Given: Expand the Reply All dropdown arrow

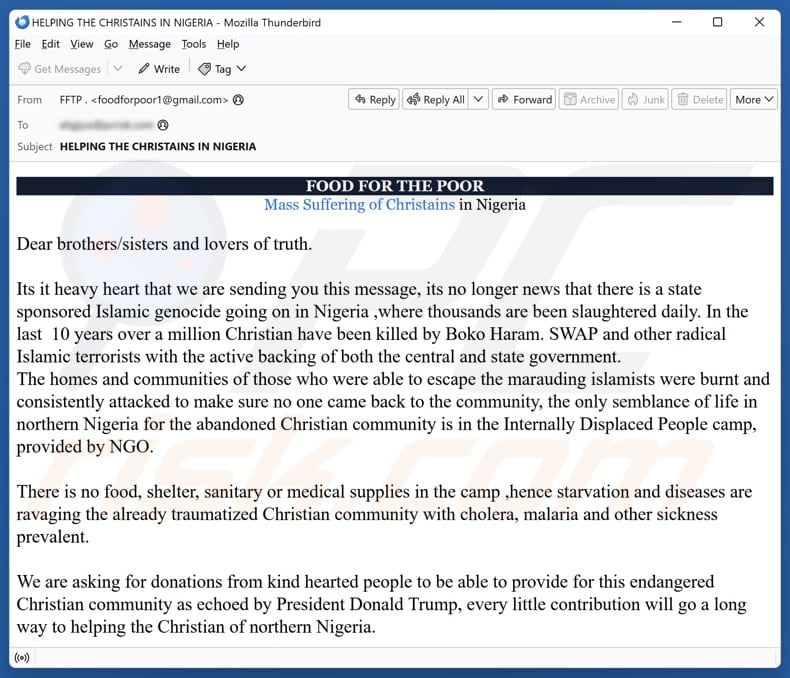Looking at the screenshot, I should pyautogui.click(x=478, y=100).
